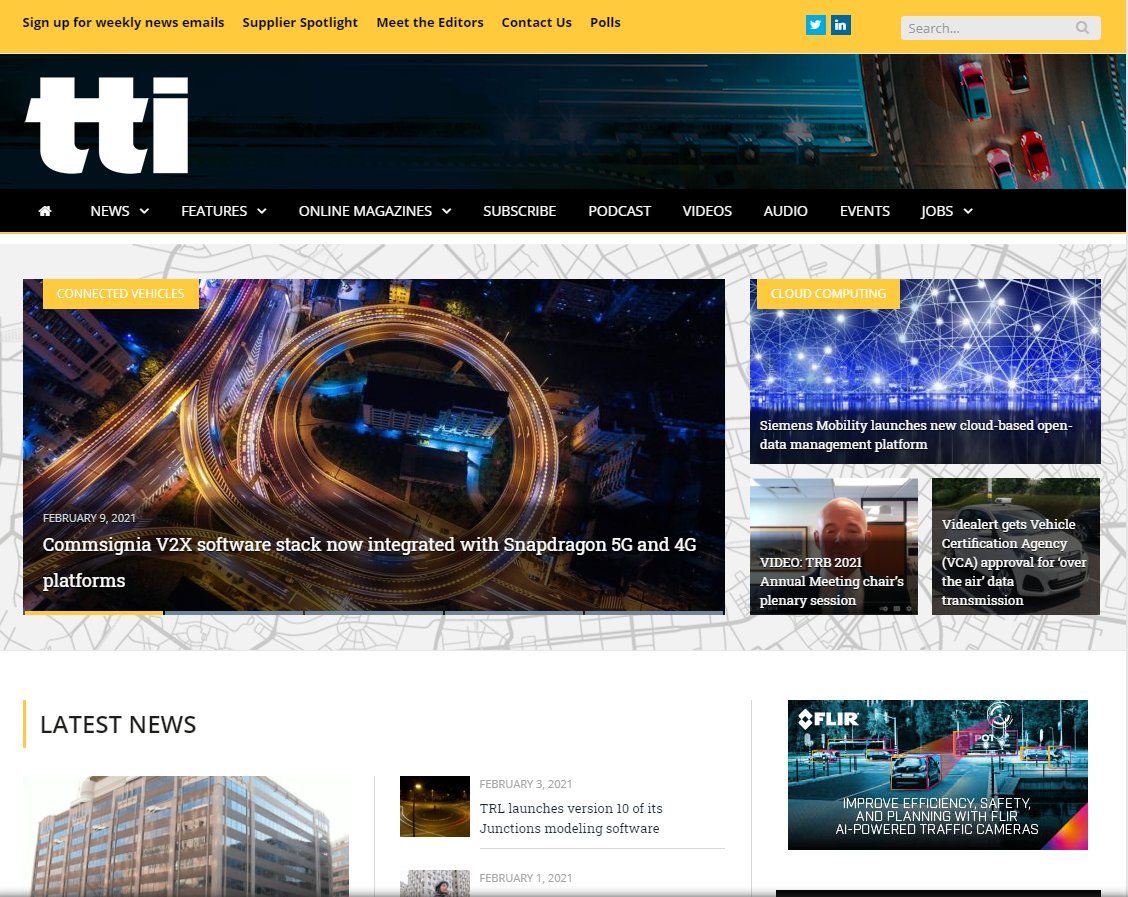Click the FEBRUARY 9, 2021 date text

(89, 518)
